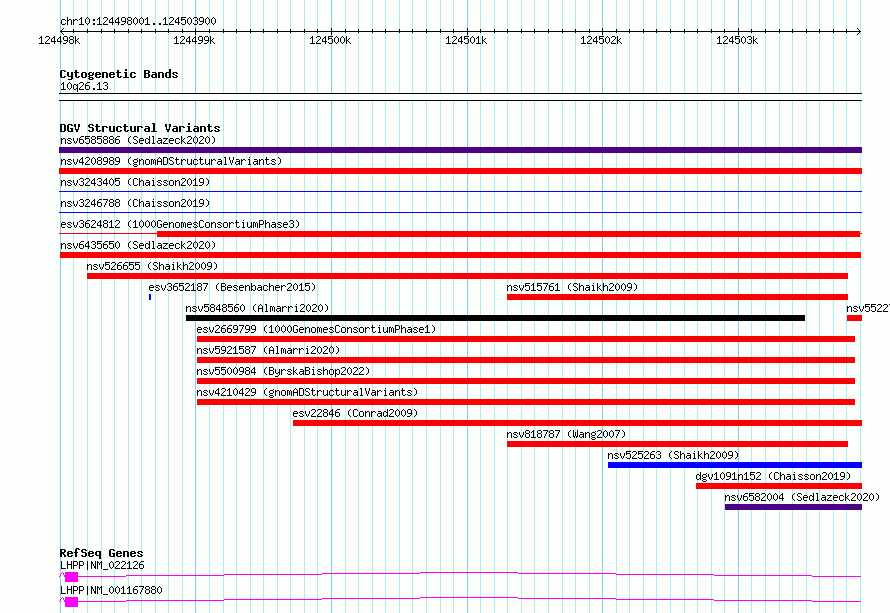
Task: Click the Cytogenetic Bands track title
Action: (119, 74)
